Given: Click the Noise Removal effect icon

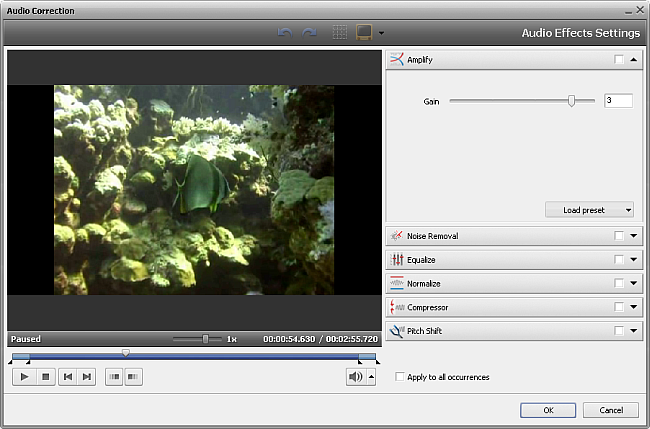Looking at the screenshot, I should (x=397, y=235).
